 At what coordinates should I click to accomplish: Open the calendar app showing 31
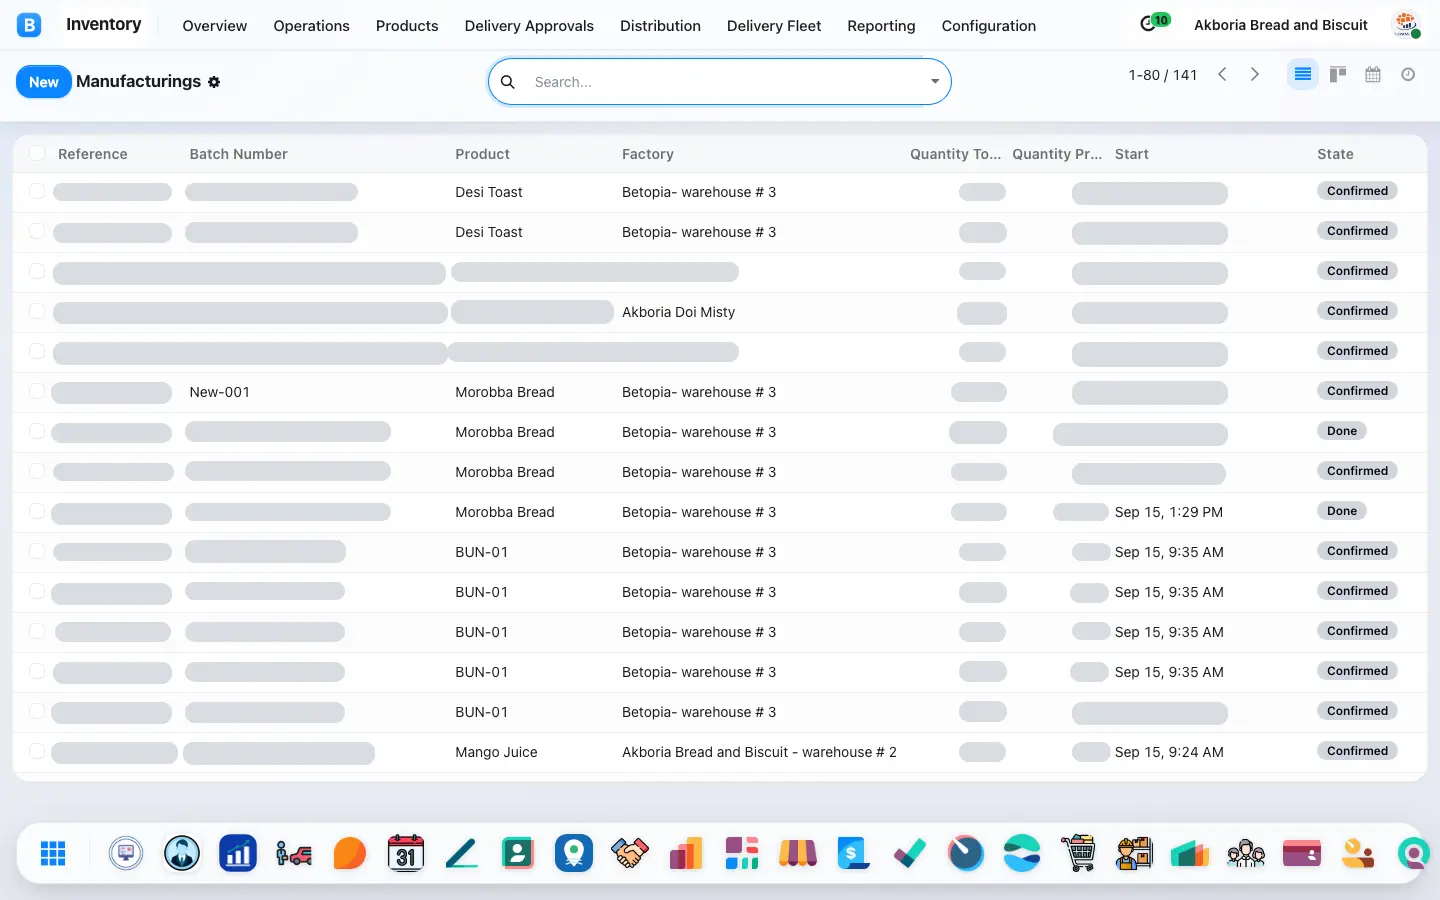tap(406, 853)
